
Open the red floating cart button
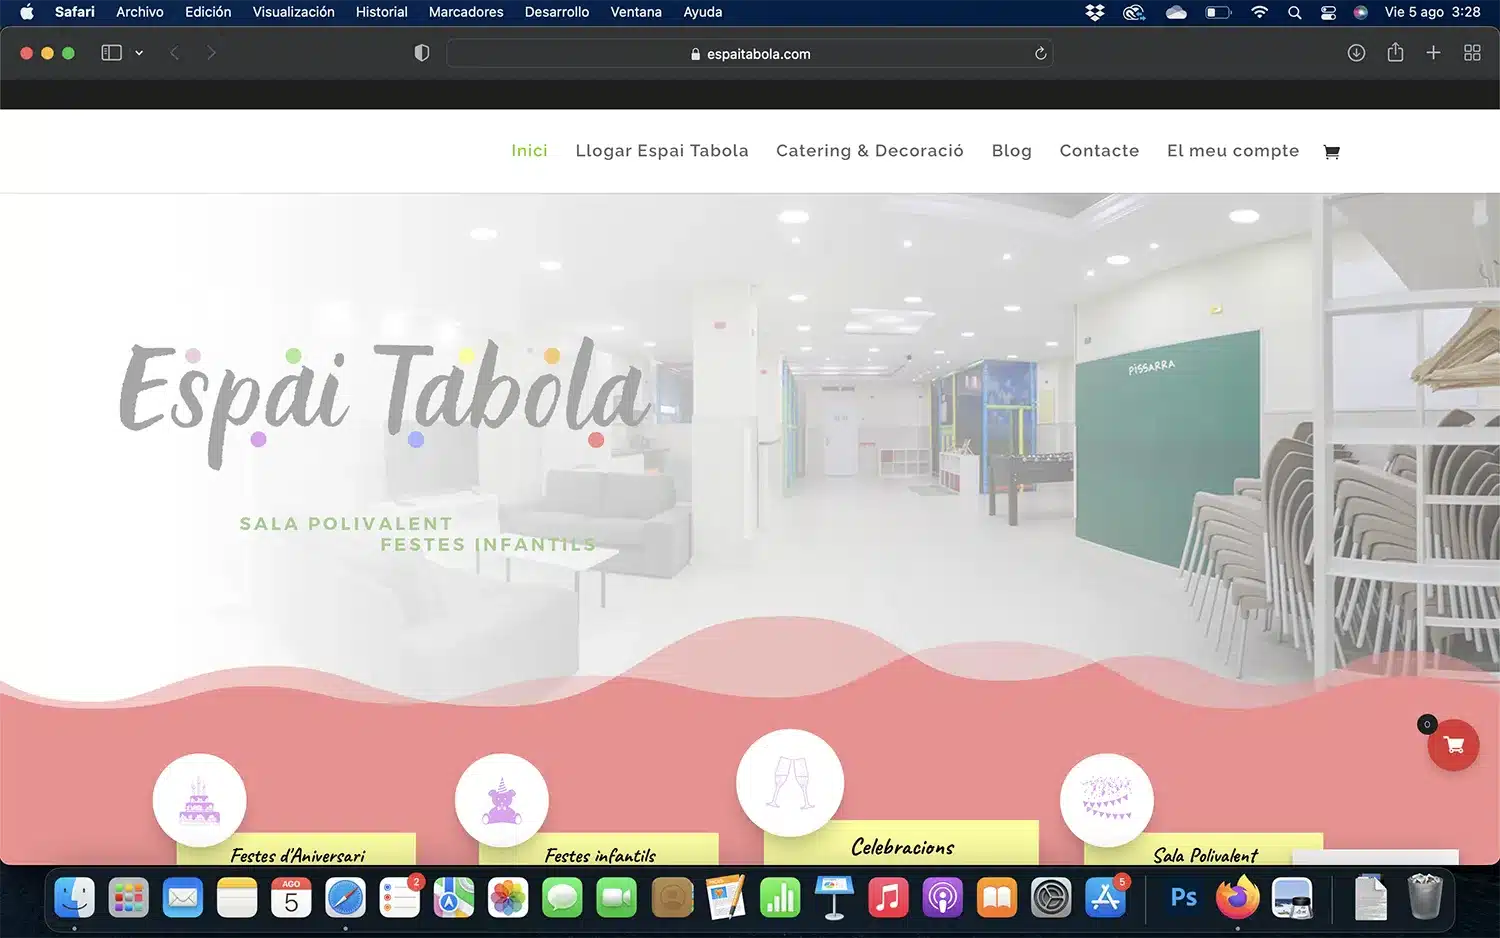coord(1453,745)
